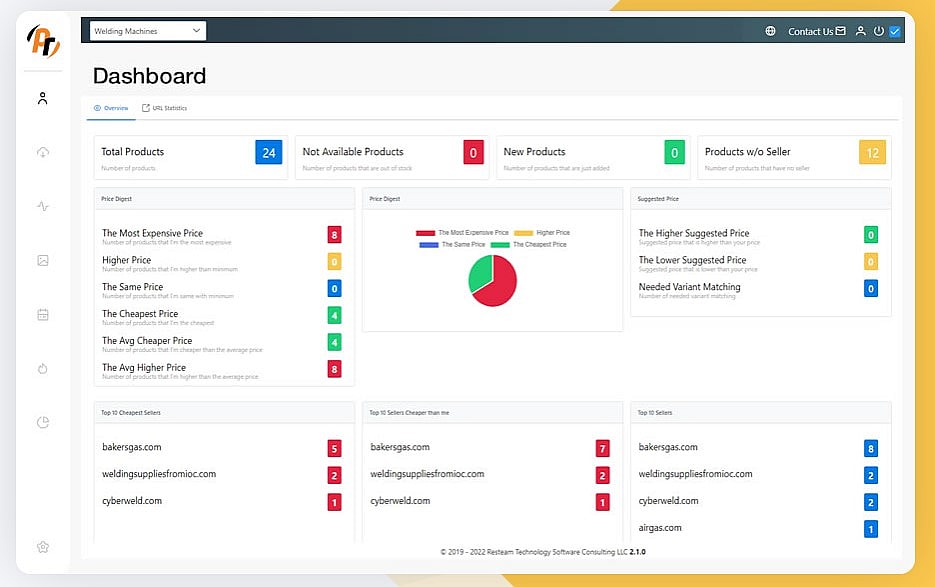Open the image gallery icon in the sidebar

(x=42, y=260)
